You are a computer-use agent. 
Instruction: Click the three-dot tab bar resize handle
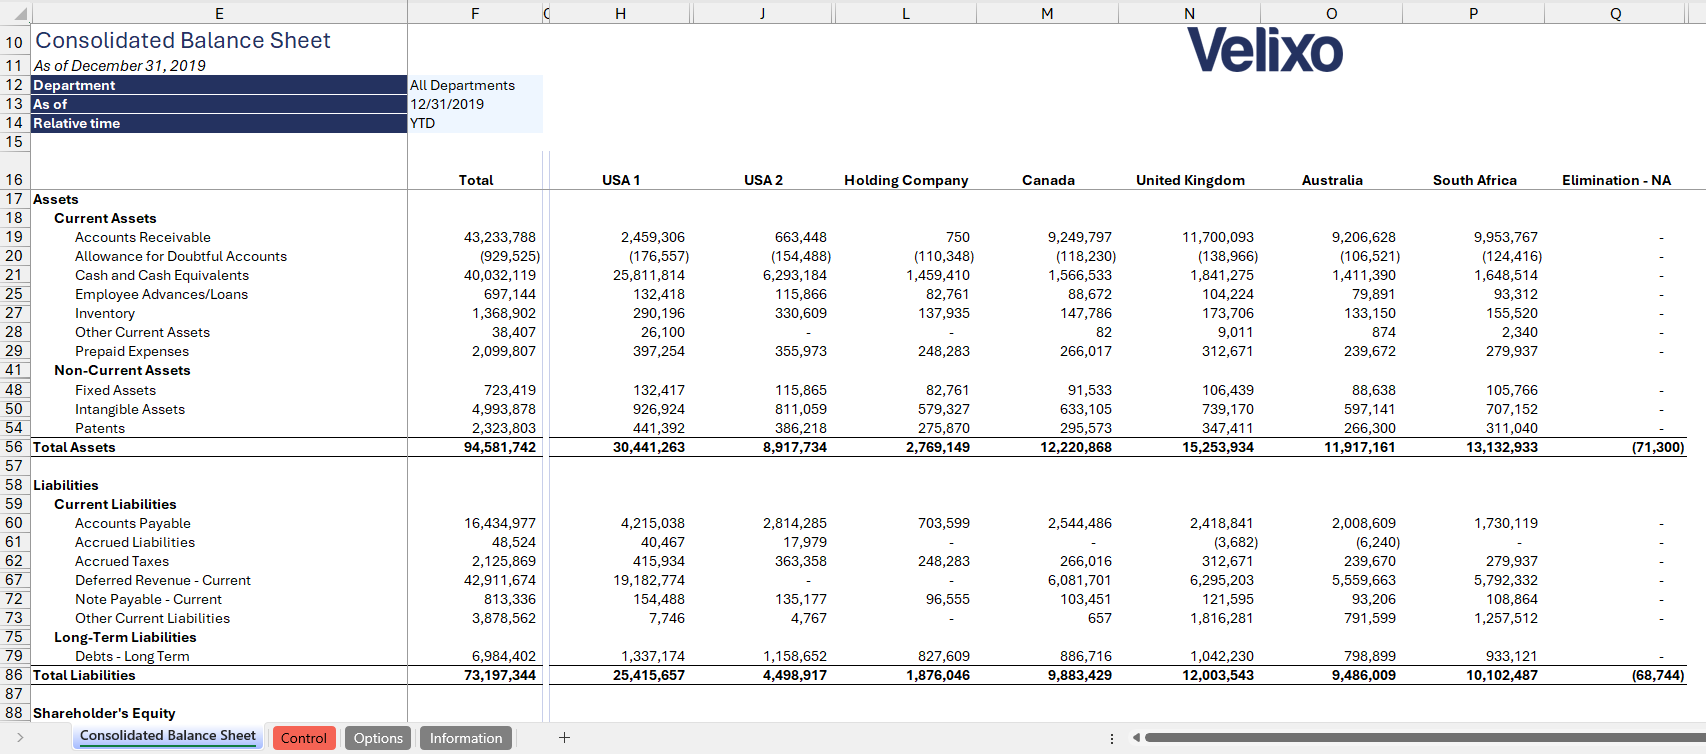[1112, 738]
